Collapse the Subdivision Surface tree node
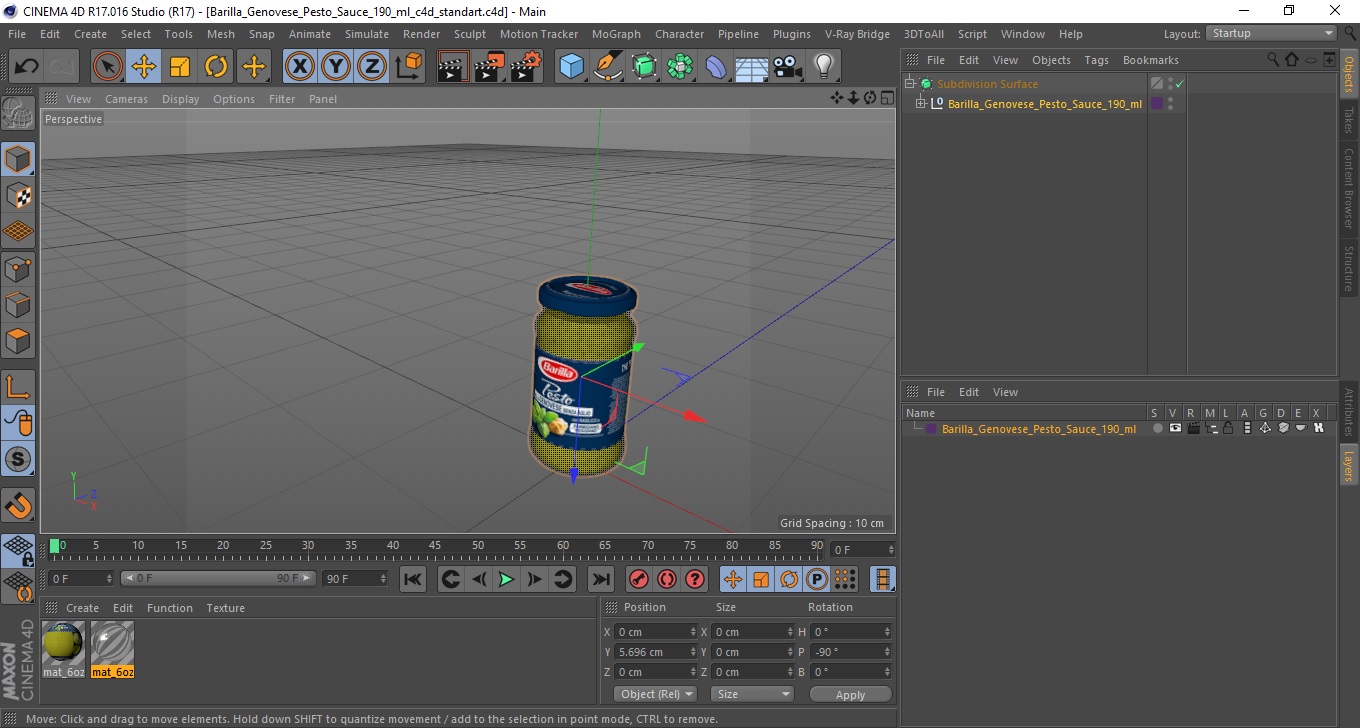The height and width of the screenshot is (728, 1360). point(909,84)
